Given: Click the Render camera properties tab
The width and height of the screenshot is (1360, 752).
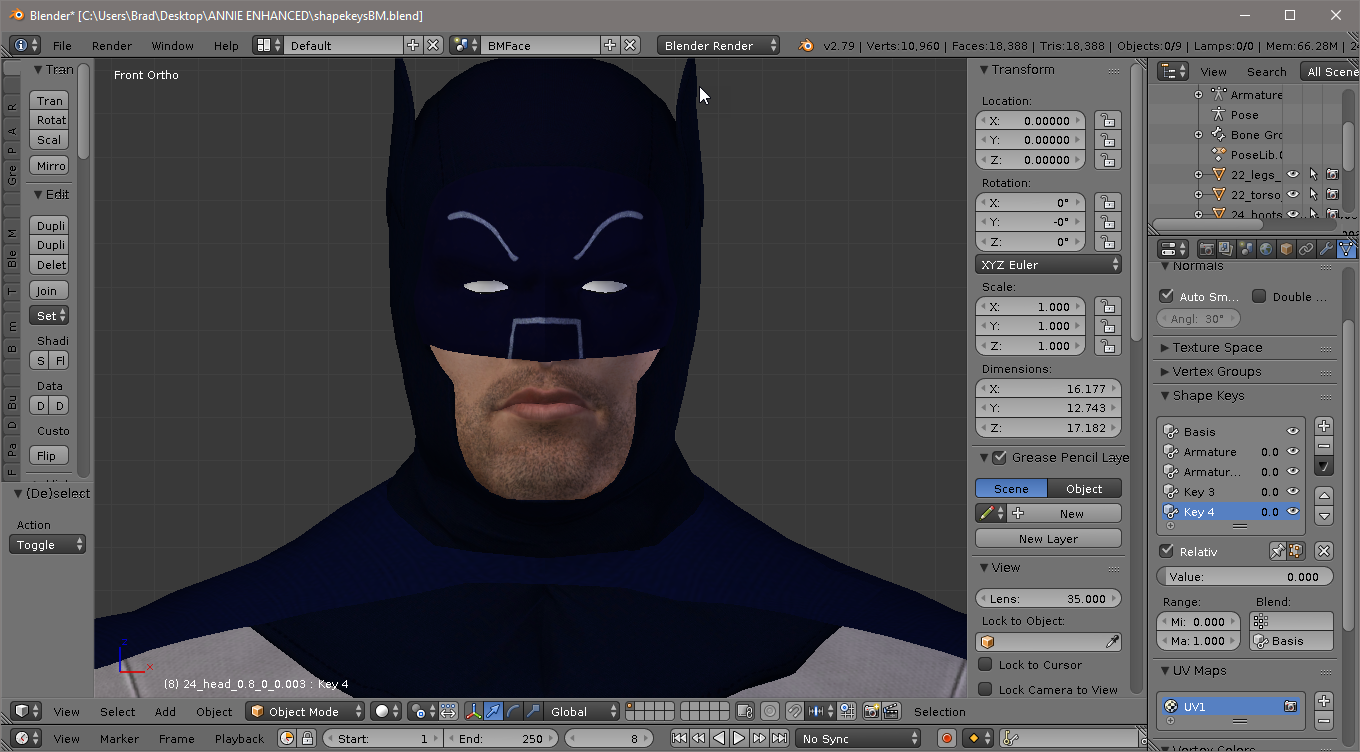Looking at the screenshot, I should pyautogui.click(x=1207, y=249).
